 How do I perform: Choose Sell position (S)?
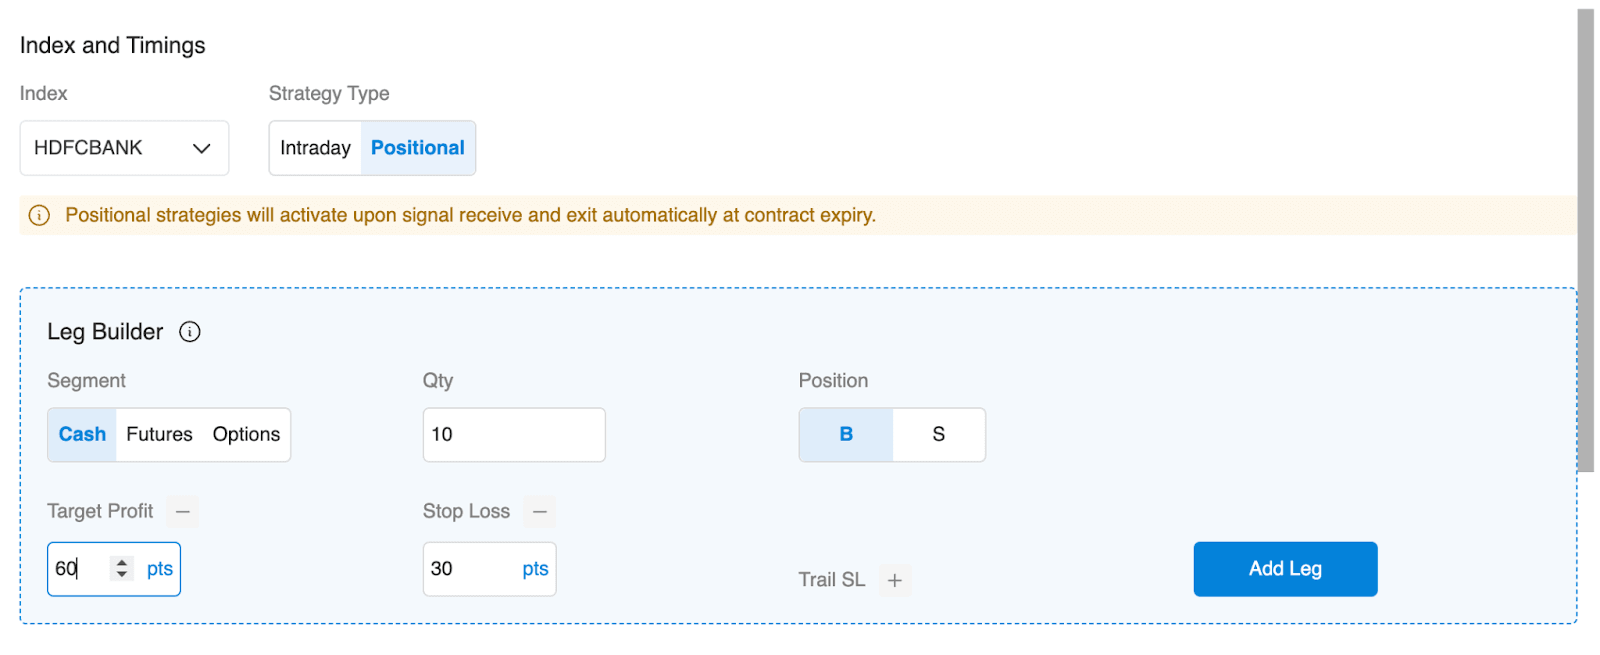(x=938, y=435)
